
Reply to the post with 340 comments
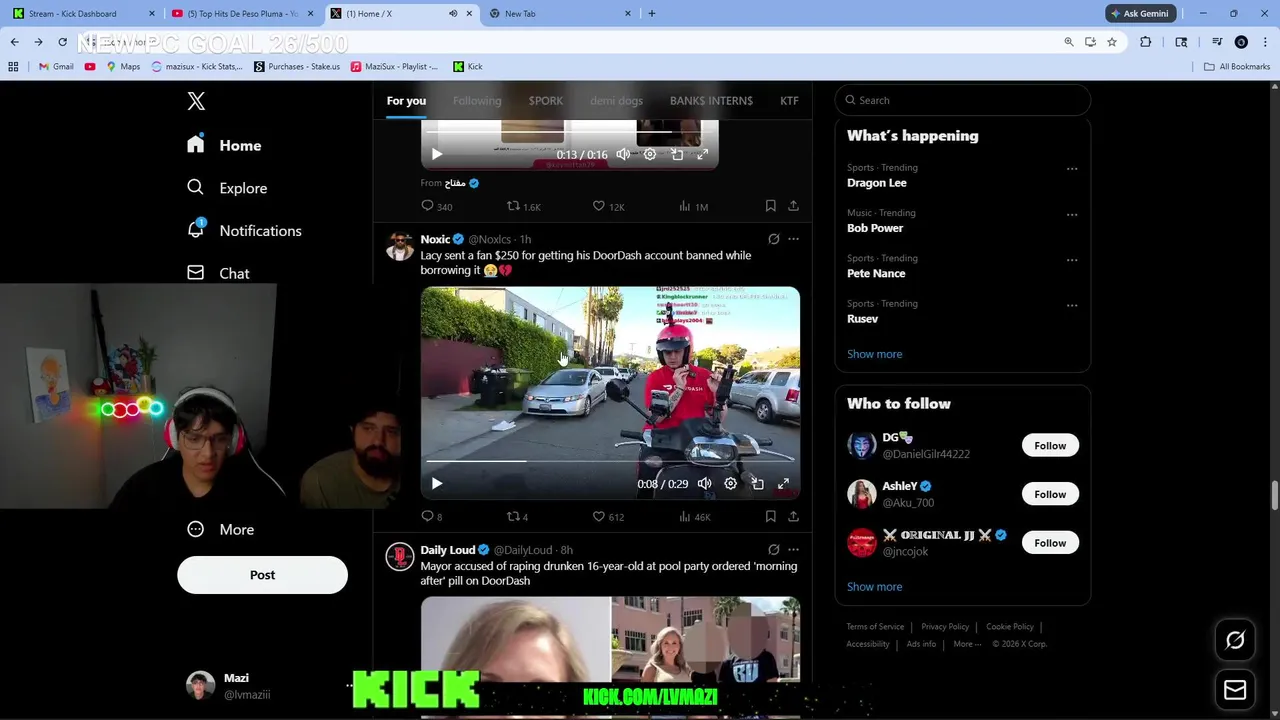pos(437,206)
